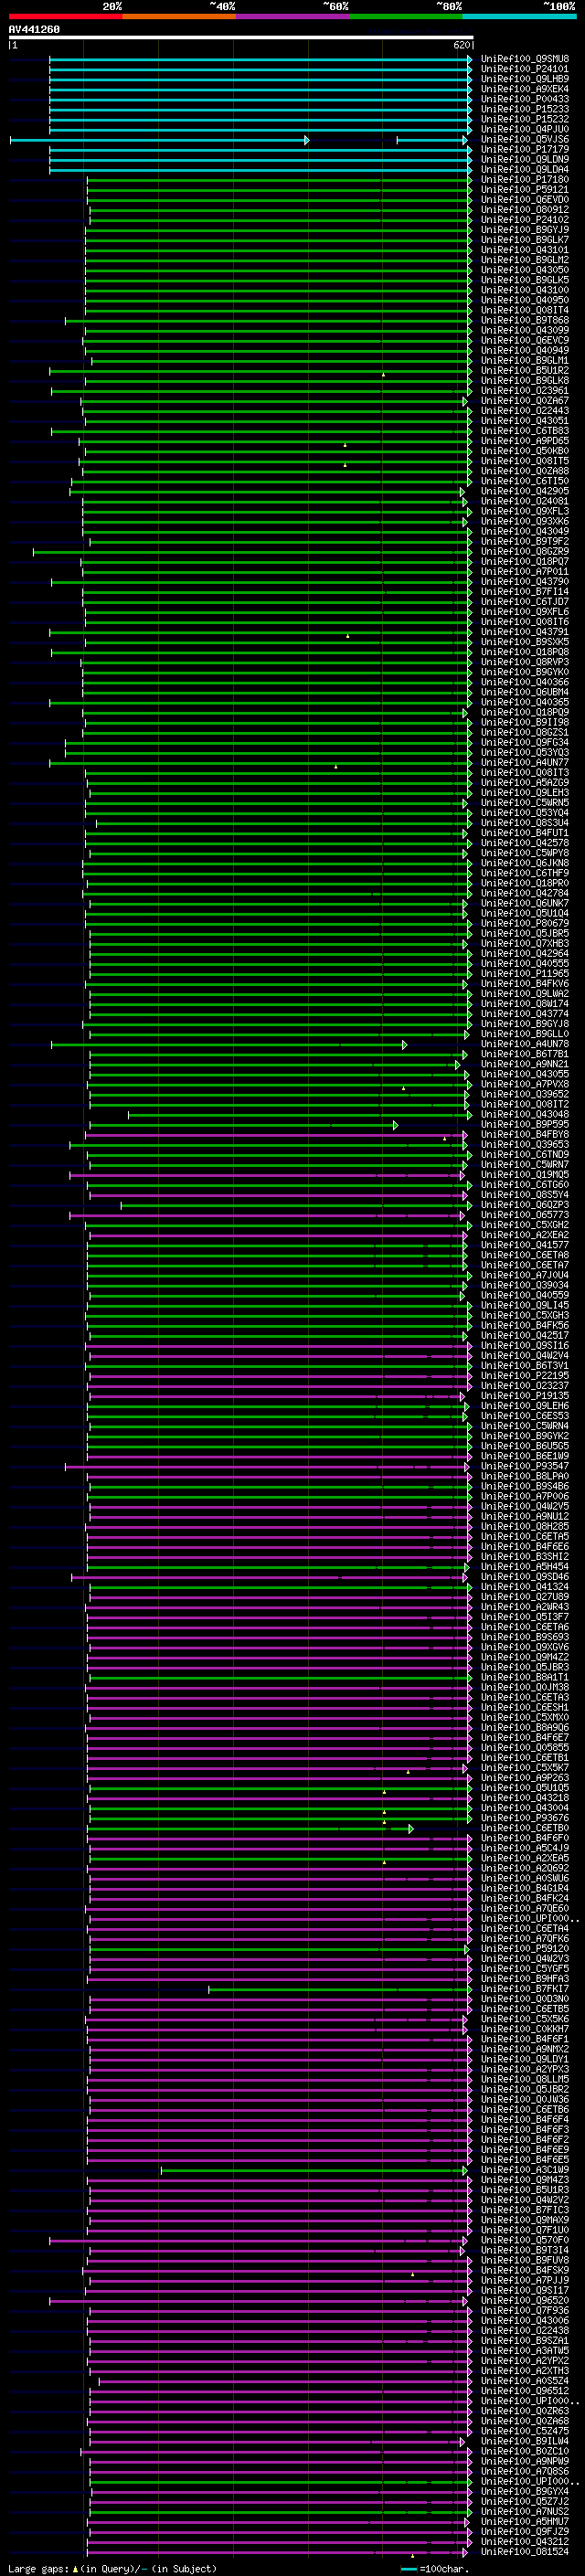Click the UniRef100_C6TND9 label
This screenshot has width=585, height=2576.
pos(525,1155)
